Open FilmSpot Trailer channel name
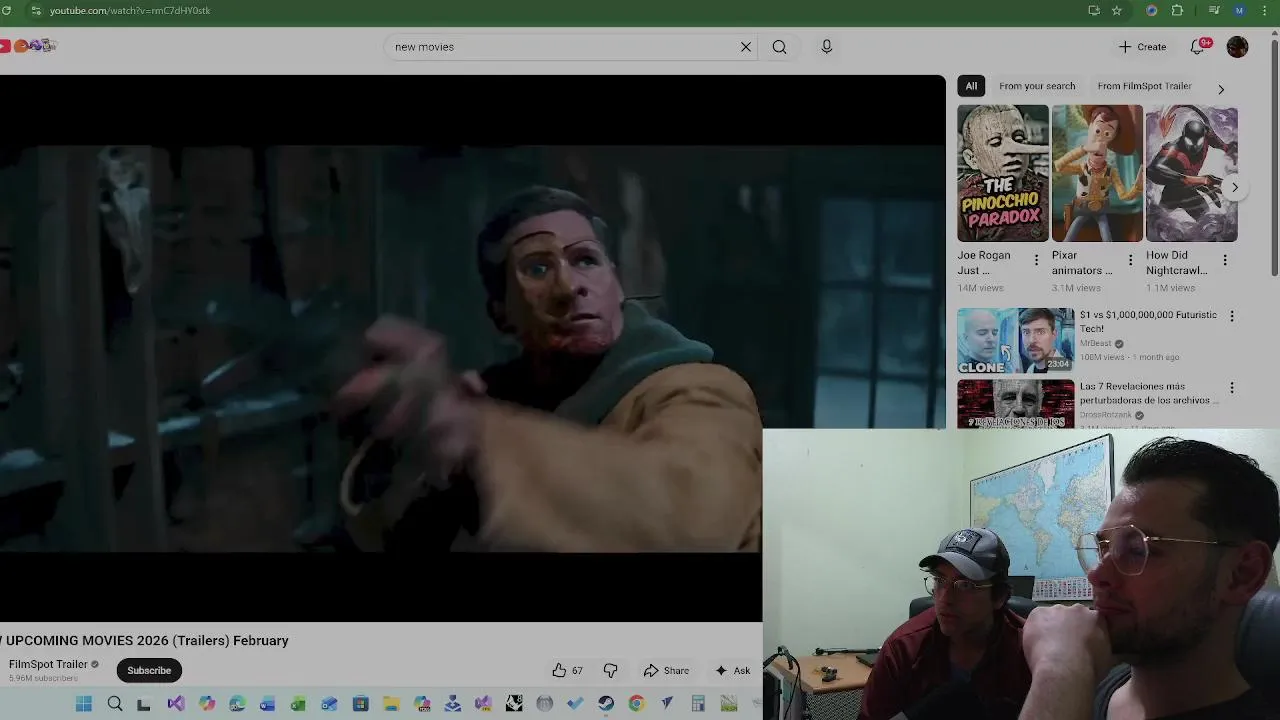1280x720 pixels. click(x=48, y=664)
